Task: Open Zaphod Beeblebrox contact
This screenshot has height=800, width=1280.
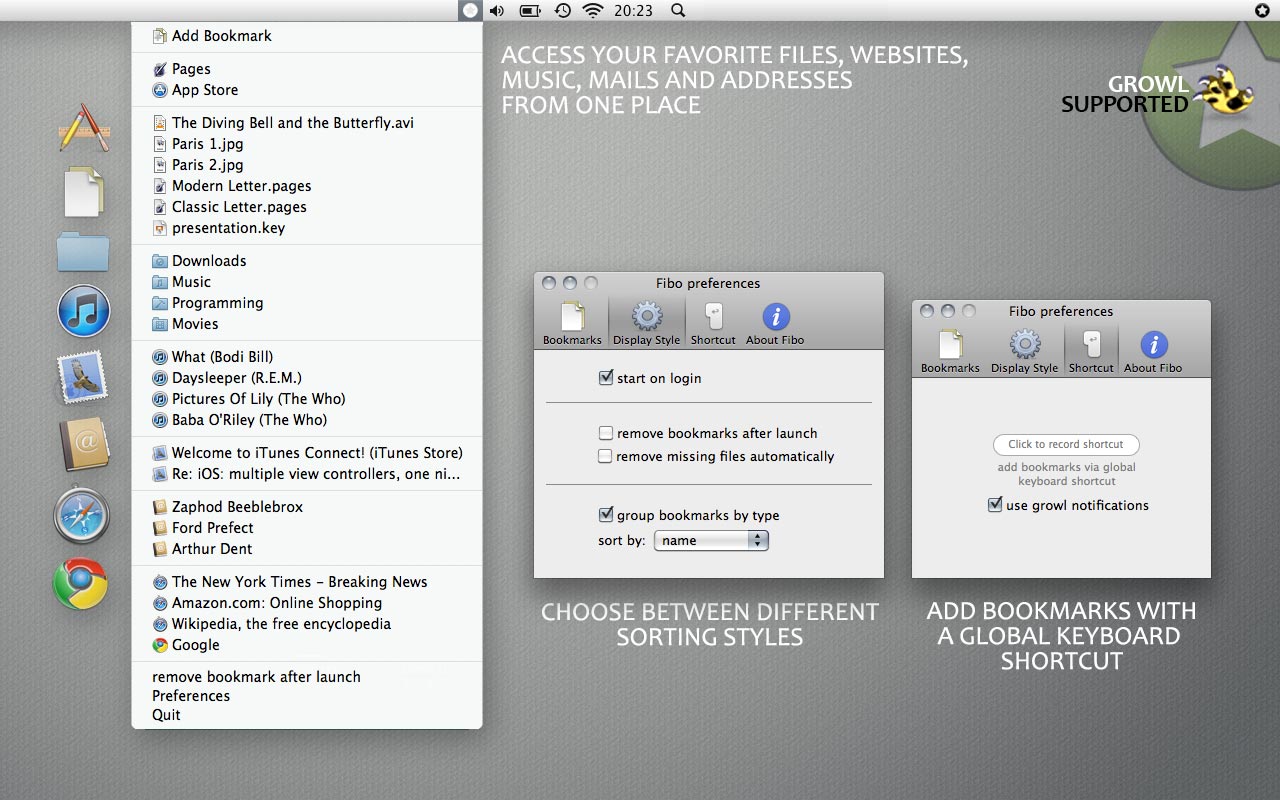Action: (307, 507)
